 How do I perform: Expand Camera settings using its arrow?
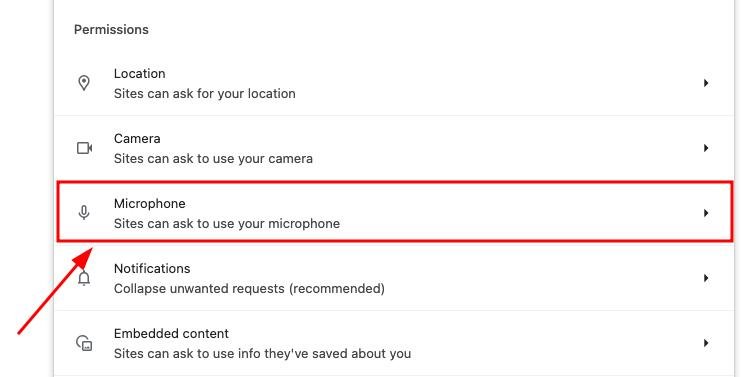(706, 148)
